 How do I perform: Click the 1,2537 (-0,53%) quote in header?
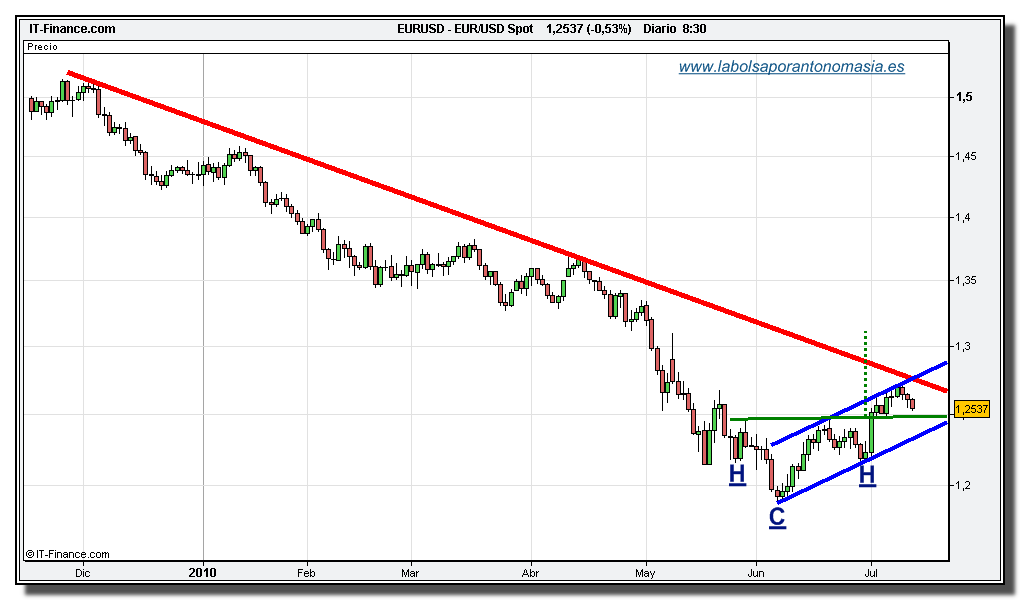click(x=588, y=29)
